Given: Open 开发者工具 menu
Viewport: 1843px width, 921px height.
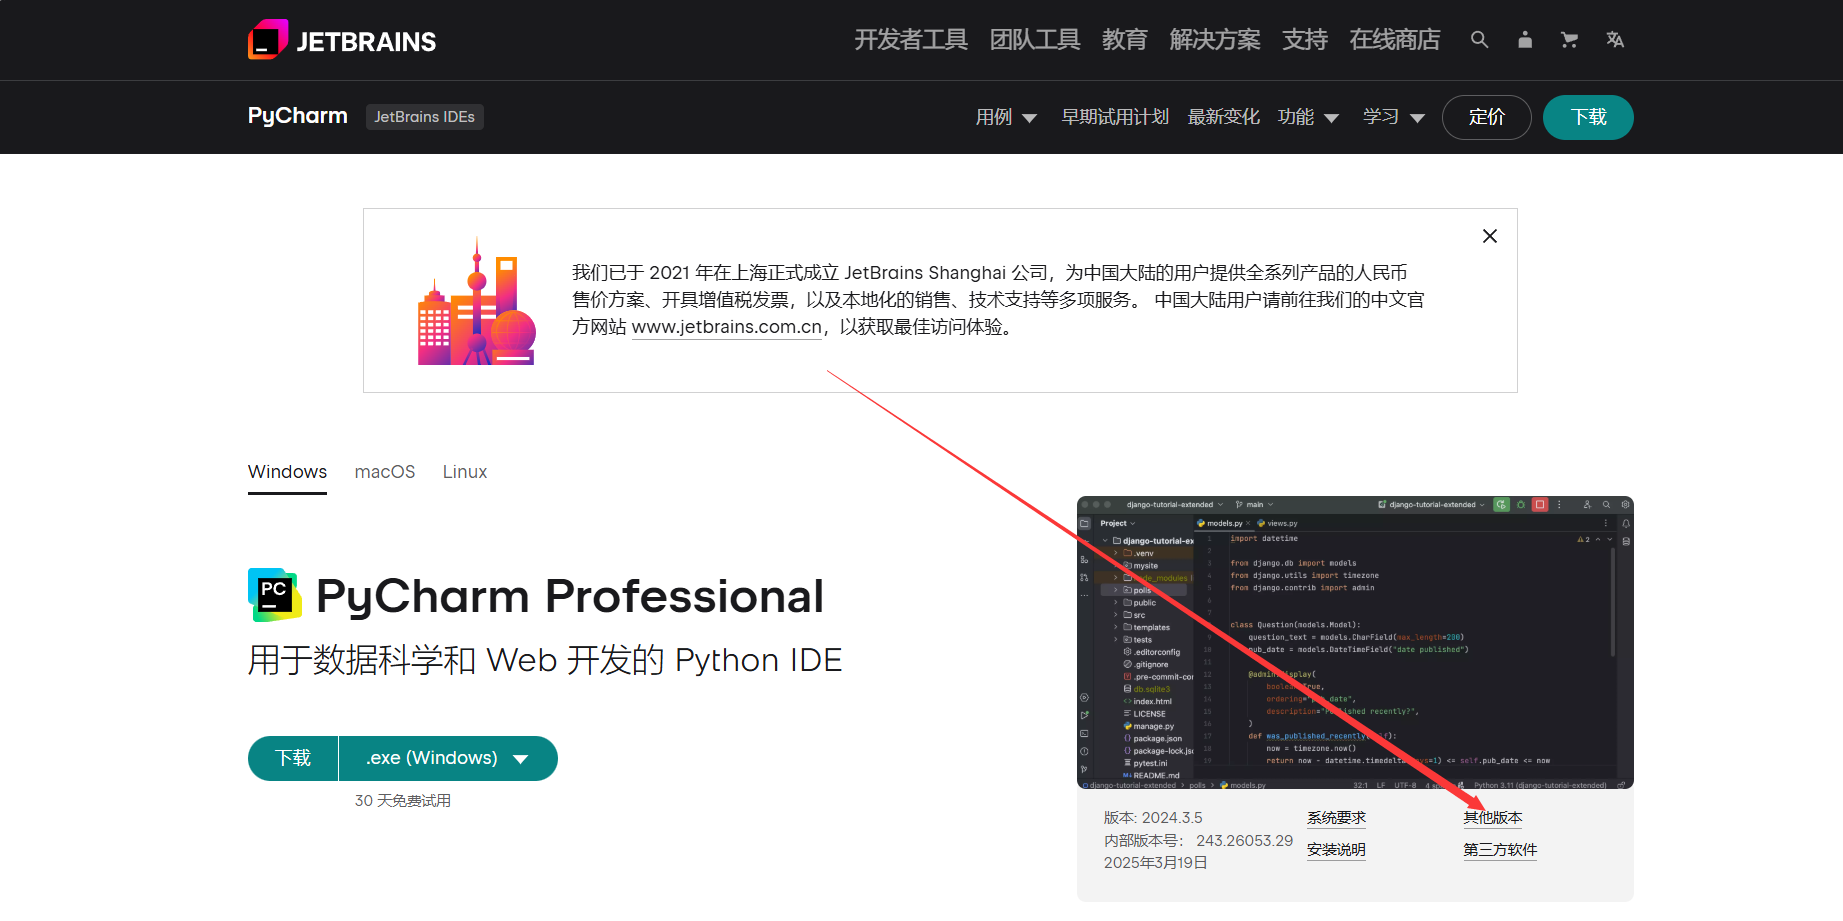Looking at the screenshot, I should 910,40.
